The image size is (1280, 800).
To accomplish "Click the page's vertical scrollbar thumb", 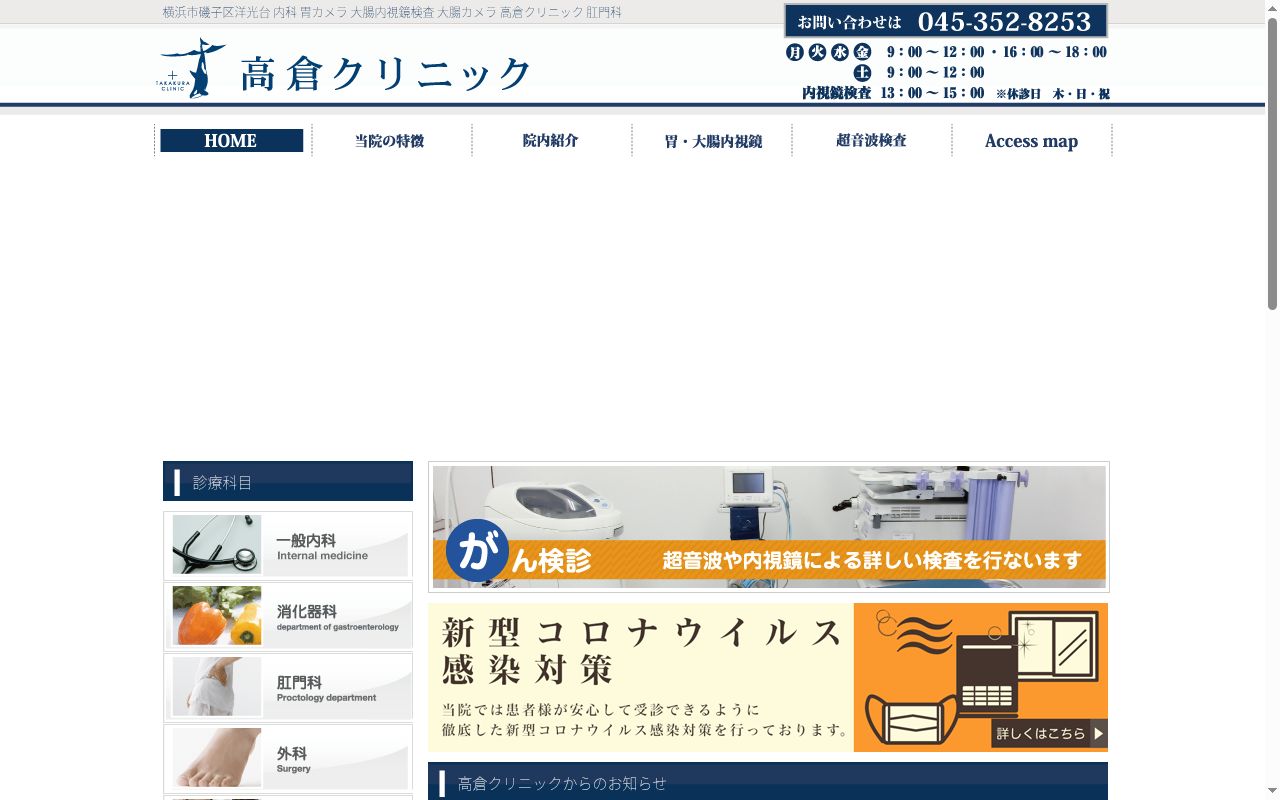I will tap(1272, 165).
